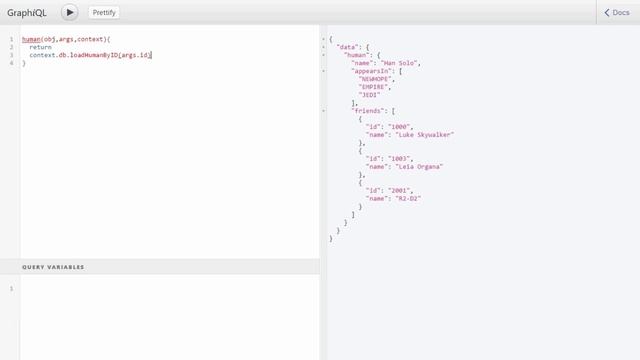The width and height of the screenshot is (640, 360).
Task: Click the "1003" id value
Action: click(x=399, y=159)
